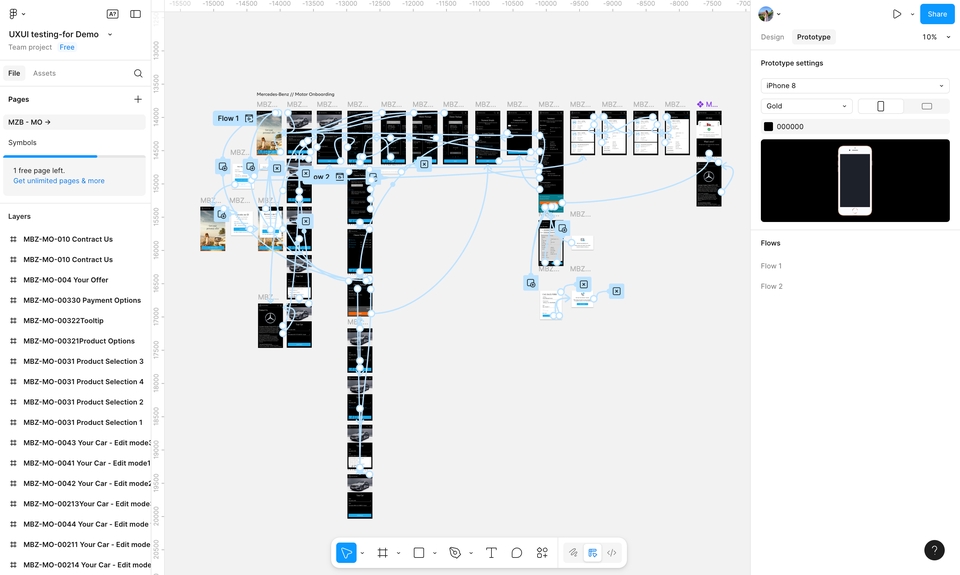Image resolution: width=960 pixels, height=575 pixels.
Task: Click the black 000000 background color swatch
Action: point(768,127)
